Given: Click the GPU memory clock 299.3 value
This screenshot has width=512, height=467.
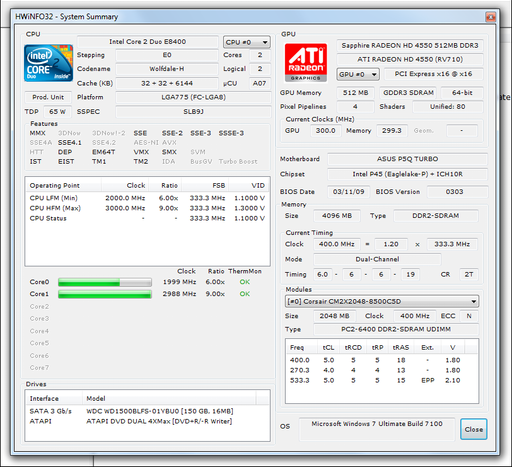Looking at the screenshot, I should (x=392, y=131).
